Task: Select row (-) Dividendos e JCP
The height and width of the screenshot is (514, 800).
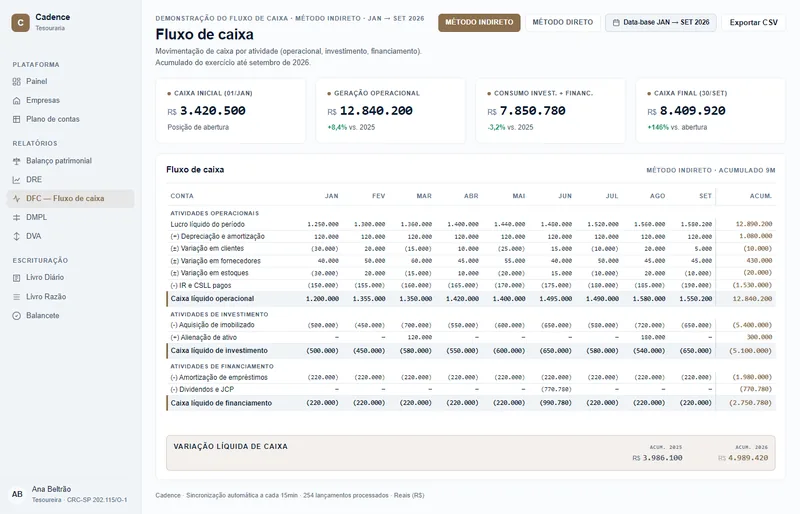Action: 471,389
